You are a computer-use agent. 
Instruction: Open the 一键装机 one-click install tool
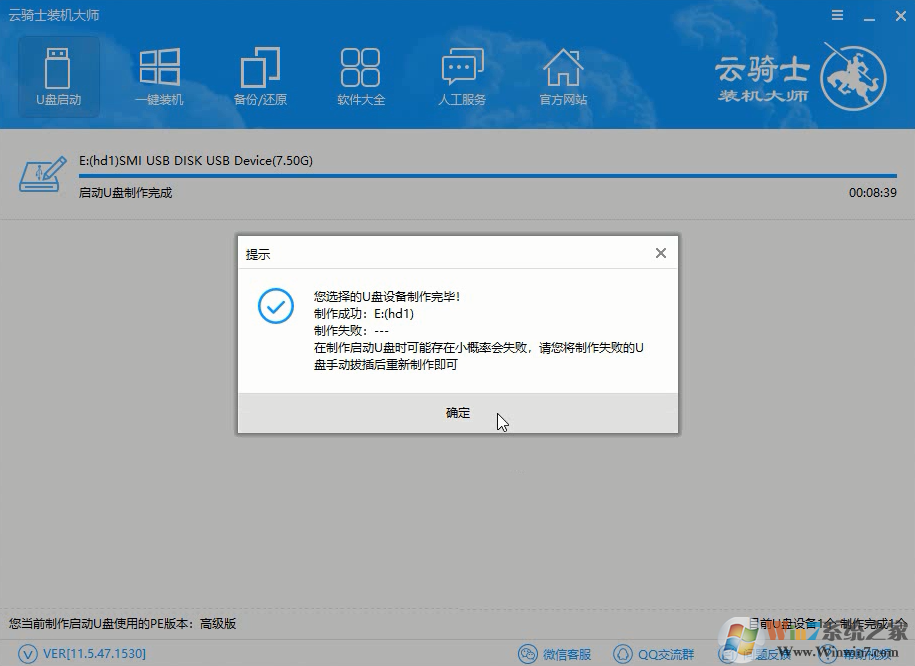(x=159, y=75)
